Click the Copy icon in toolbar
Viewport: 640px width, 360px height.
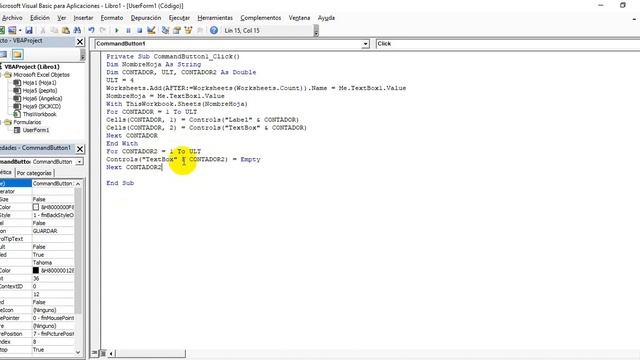(x=54, y=30)
